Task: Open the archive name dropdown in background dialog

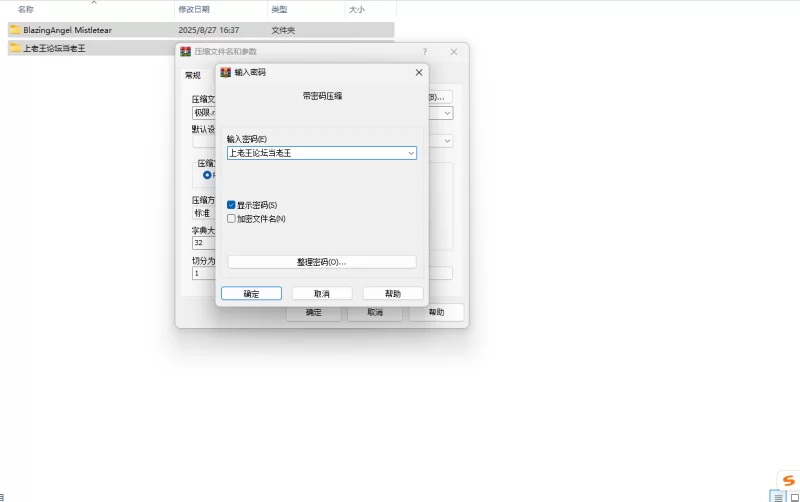Action: pyautogui.click(x=447, y=113)
